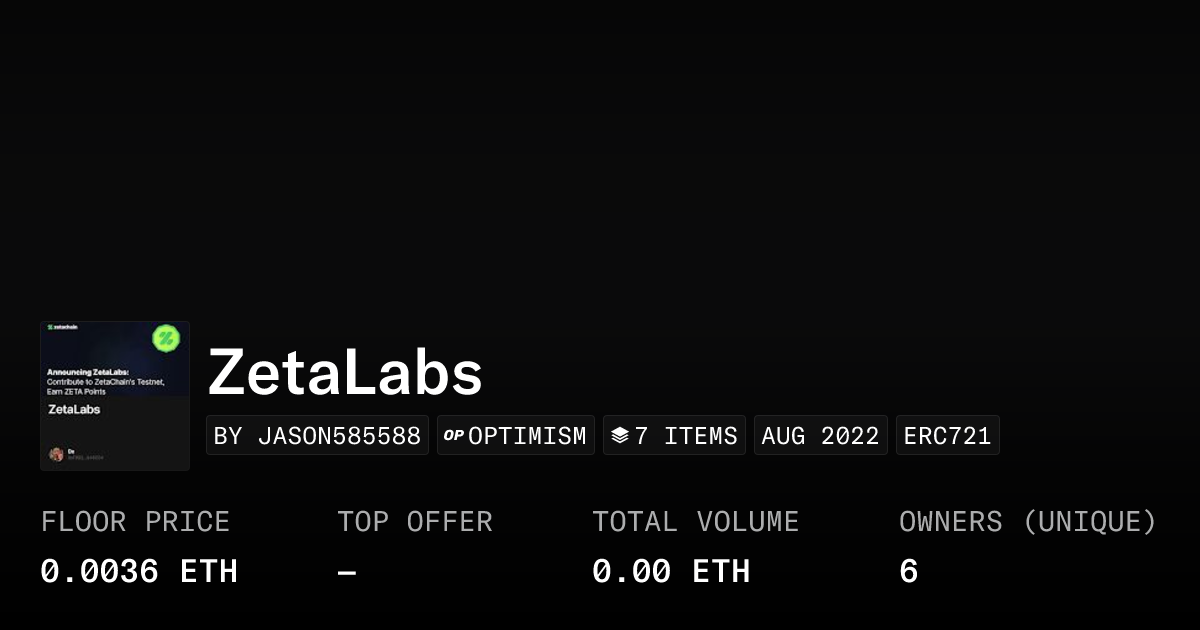
Task: Click the 7 ITEMS count text
Action: pyautogui.click(x=686, y=436)
